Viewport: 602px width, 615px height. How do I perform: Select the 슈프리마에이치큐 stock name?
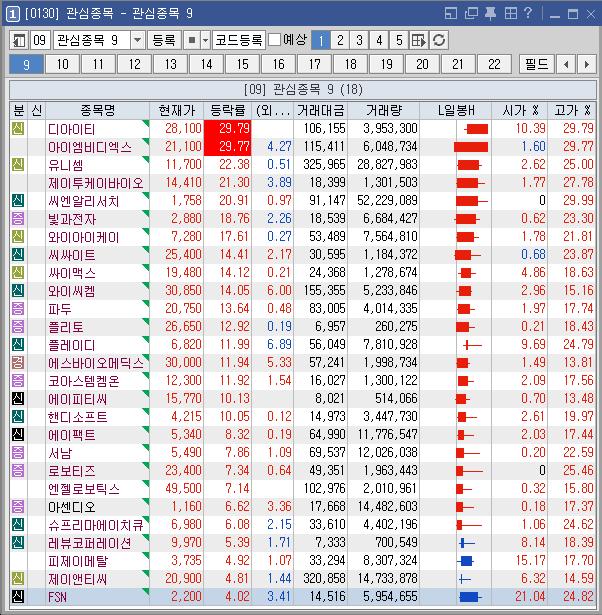[x=96, y=525]
